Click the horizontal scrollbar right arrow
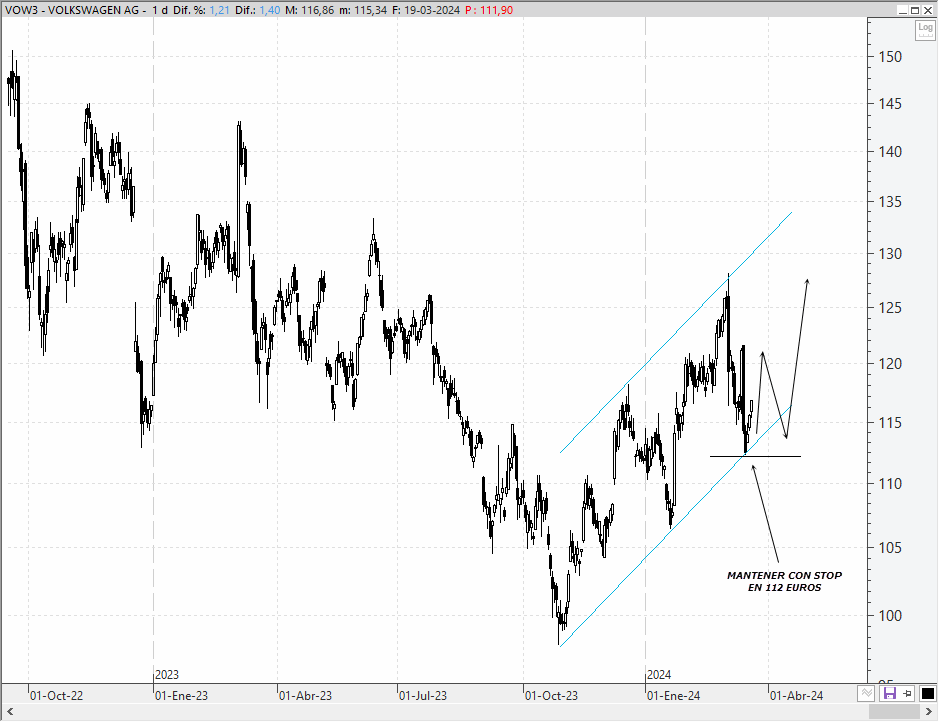 pos(929,712)
